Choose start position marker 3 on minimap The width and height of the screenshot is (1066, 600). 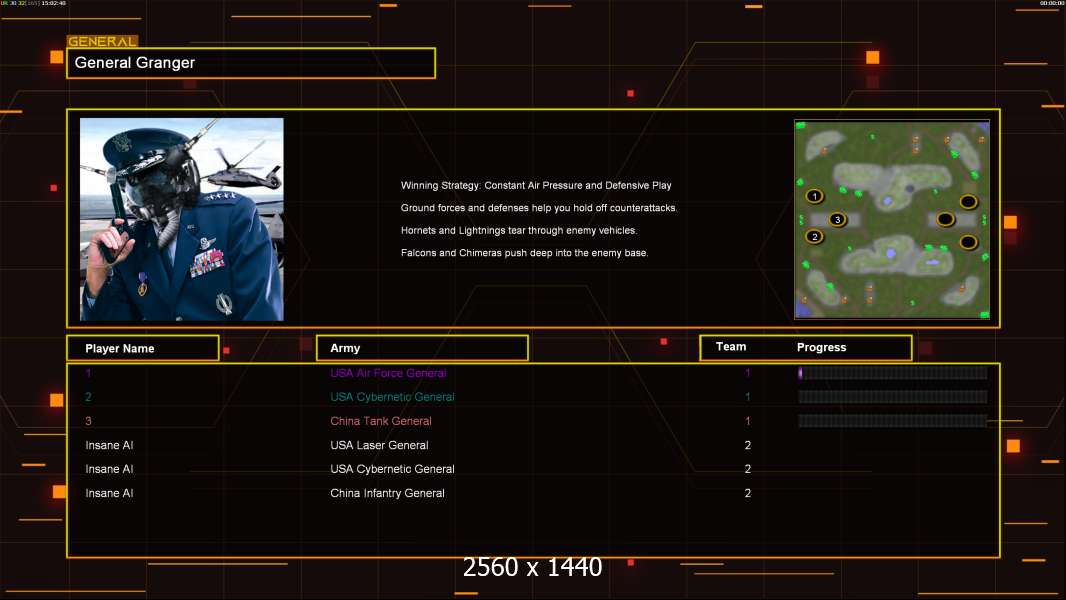pyautogui.click(x=838, y=219)
